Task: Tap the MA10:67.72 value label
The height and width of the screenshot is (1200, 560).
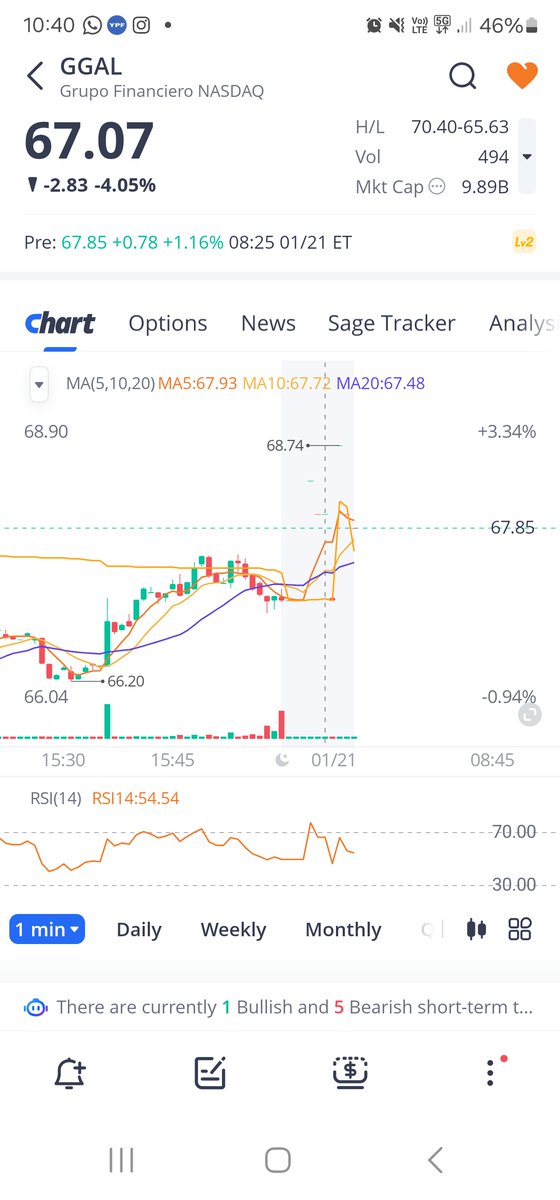Action: pos(287,383)
